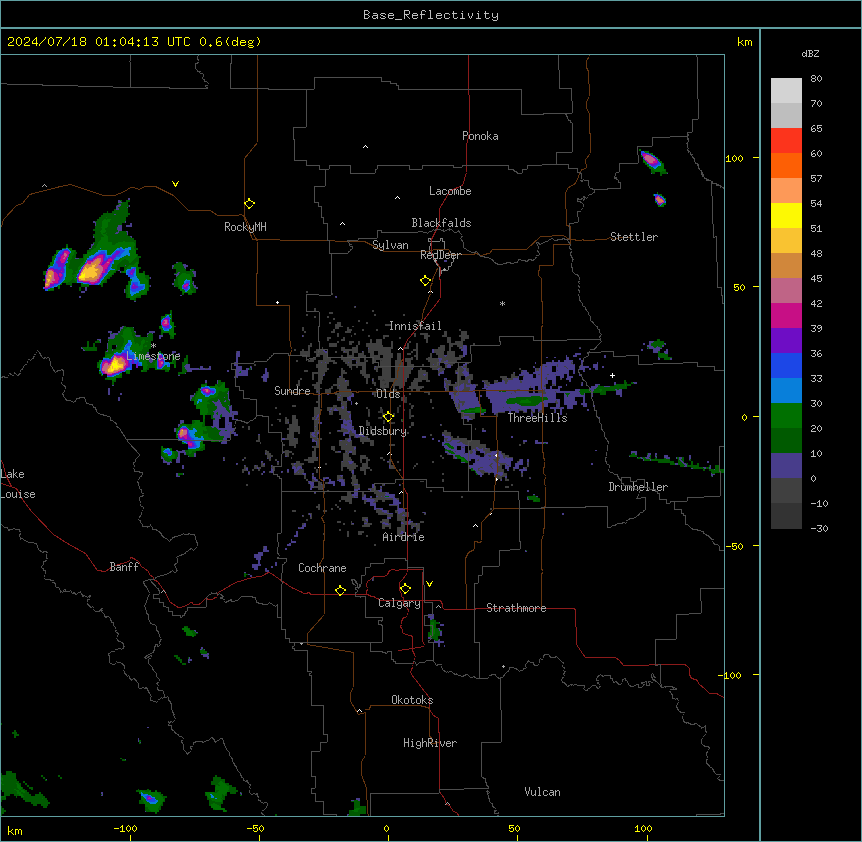
Task: Click the -30 value in the dBZ legend
Action: point(819,529)
